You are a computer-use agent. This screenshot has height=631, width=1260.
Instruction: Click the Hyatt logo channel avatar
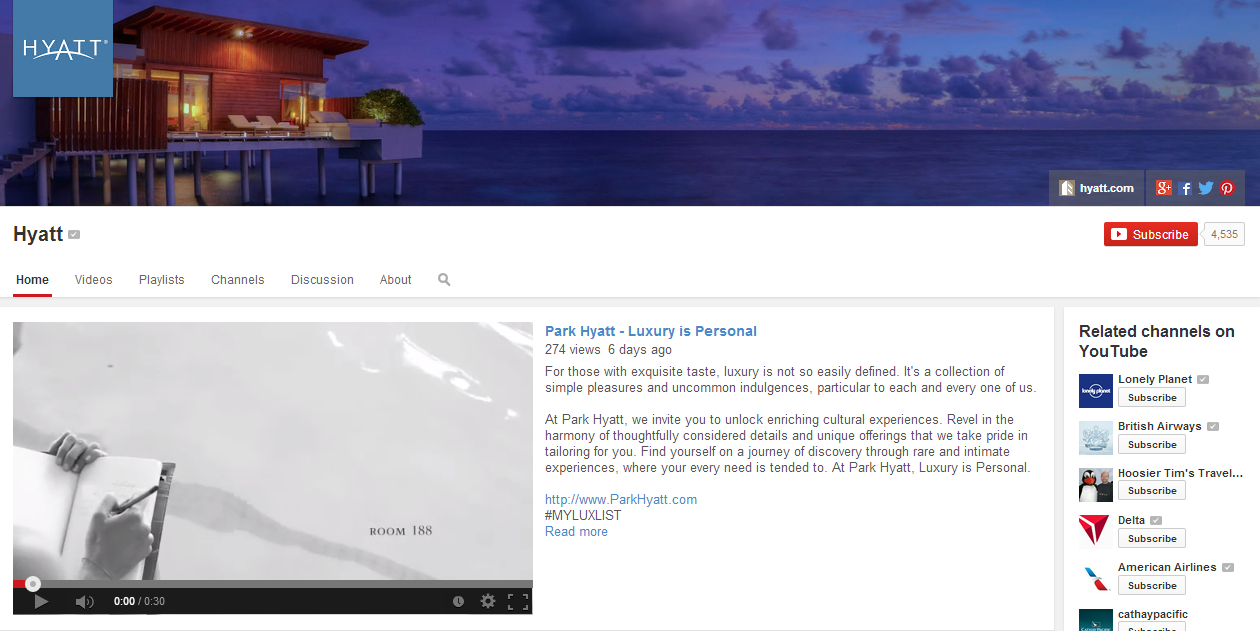[63, 48]
